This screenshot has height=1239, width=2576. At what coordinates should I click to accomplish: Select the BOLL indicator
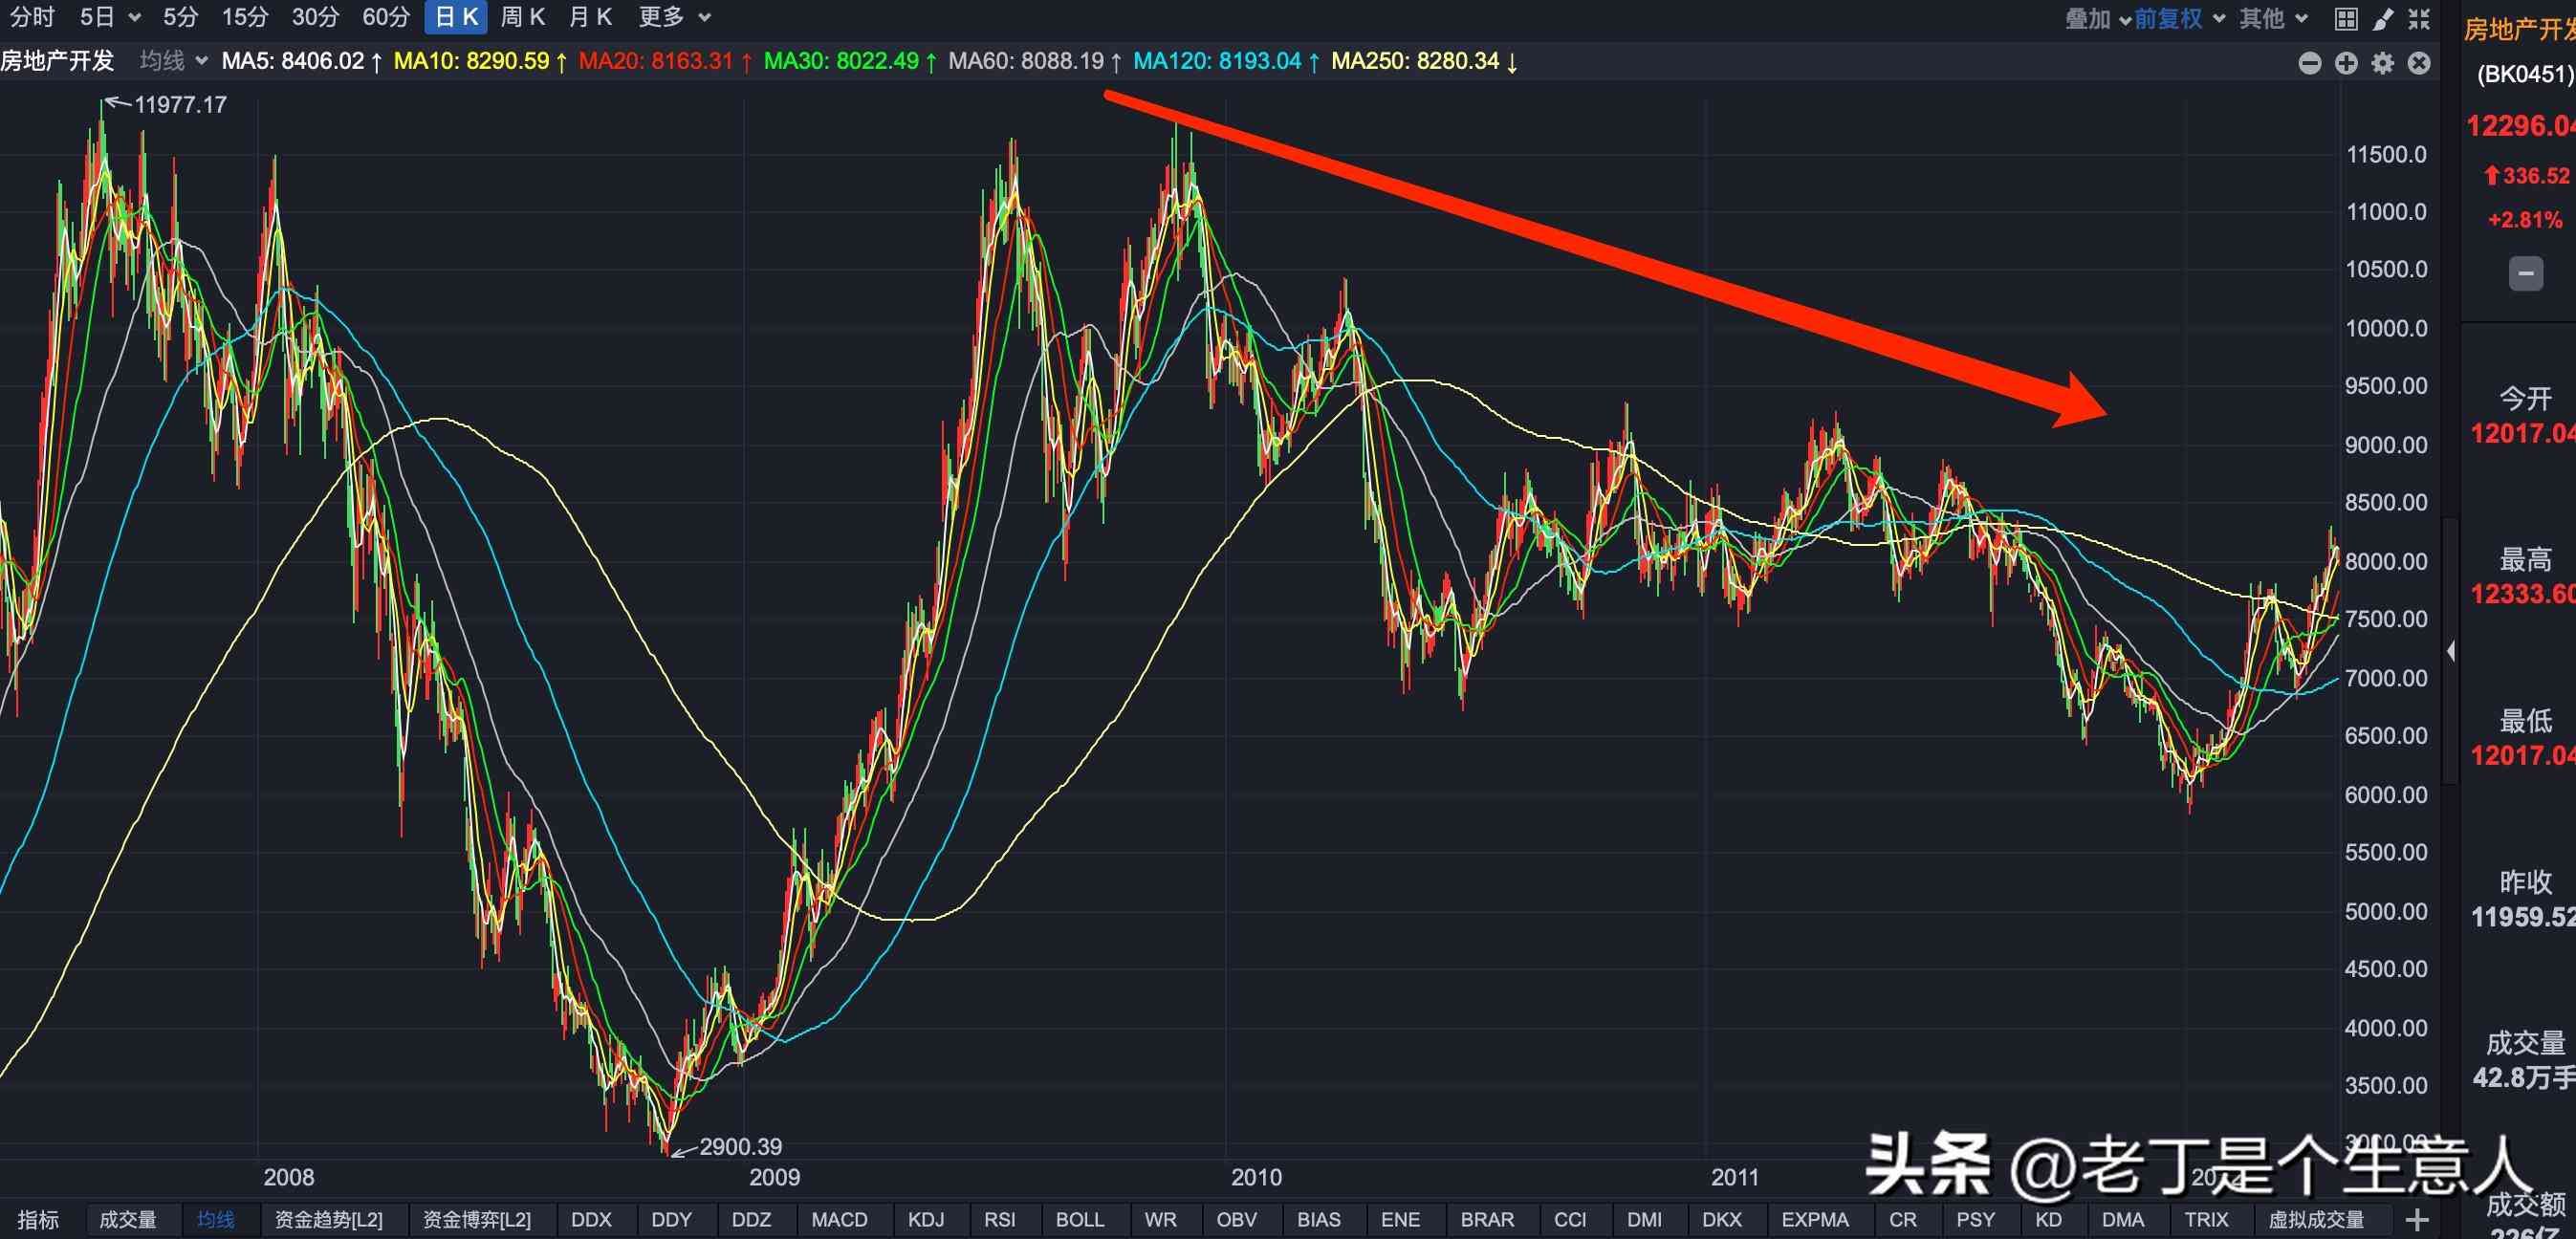[1080, 1219]
